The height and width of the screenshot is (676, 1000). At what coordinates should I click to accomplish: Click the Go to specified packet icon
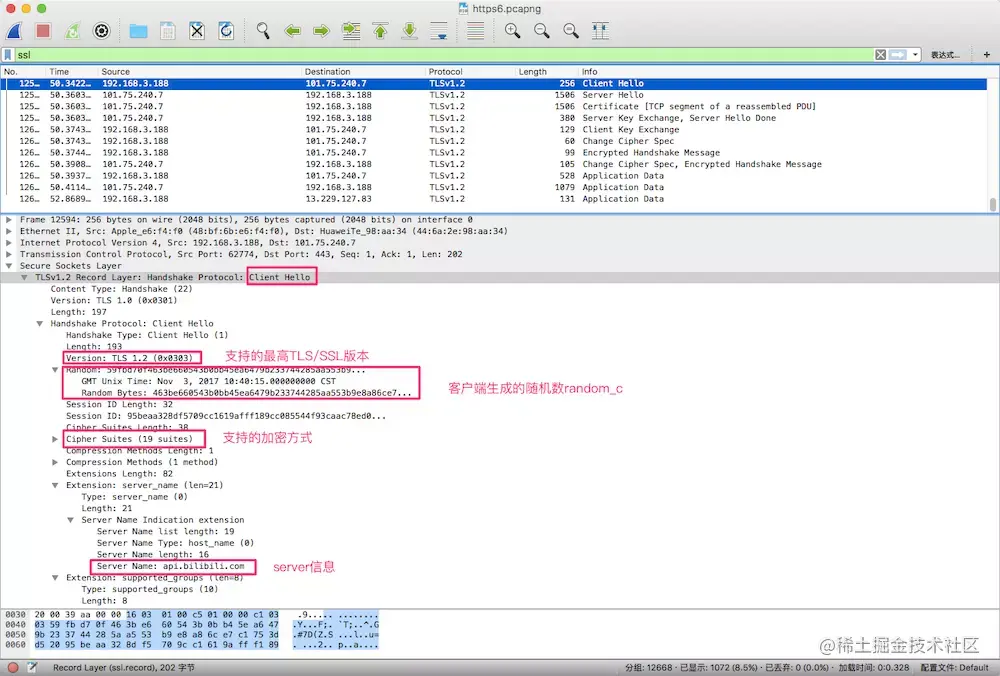(351, 31)
